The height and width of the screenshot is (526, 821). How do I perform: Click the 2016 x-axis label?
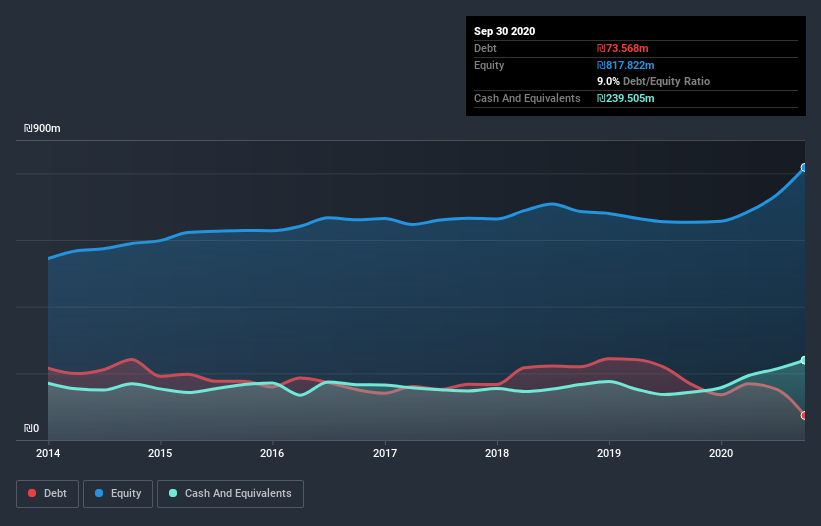(x=272, y=454)
